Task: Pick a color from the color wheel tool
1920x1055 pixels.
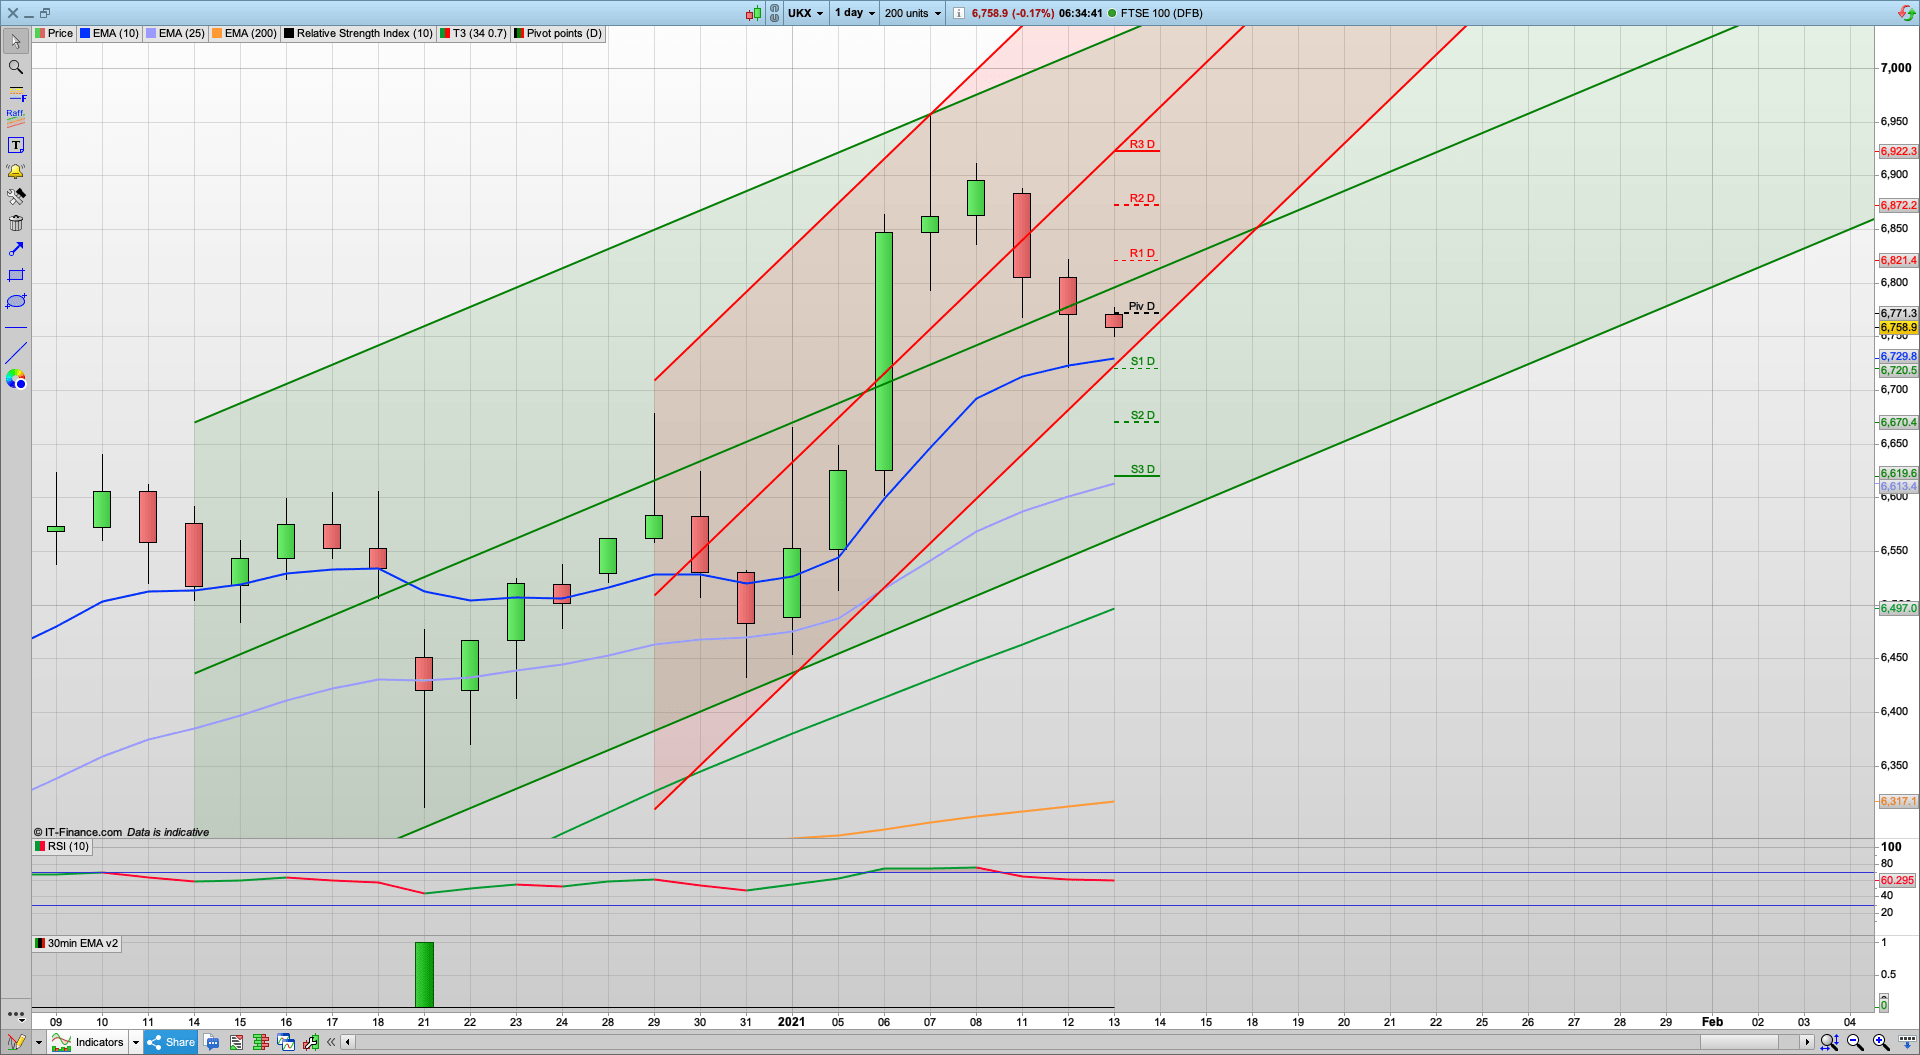Action: [15, 379]
